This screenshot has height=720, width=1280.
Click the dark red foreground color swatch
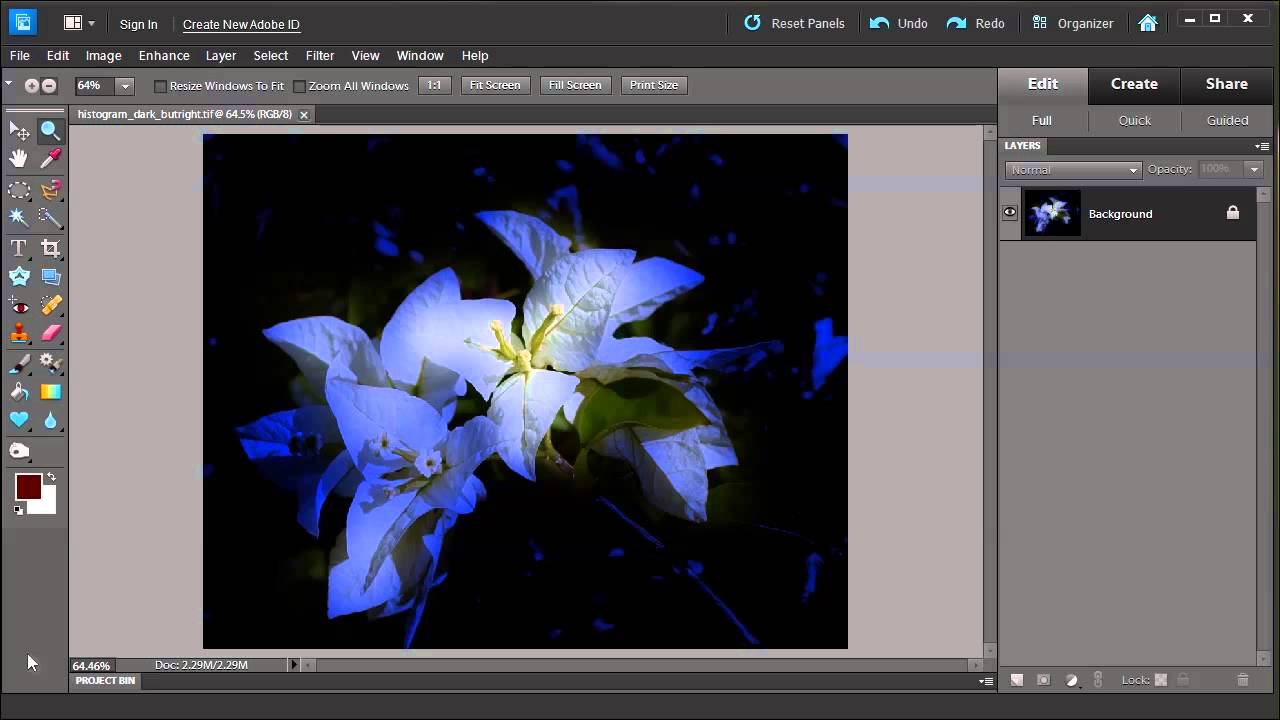(x=27, y=487)
